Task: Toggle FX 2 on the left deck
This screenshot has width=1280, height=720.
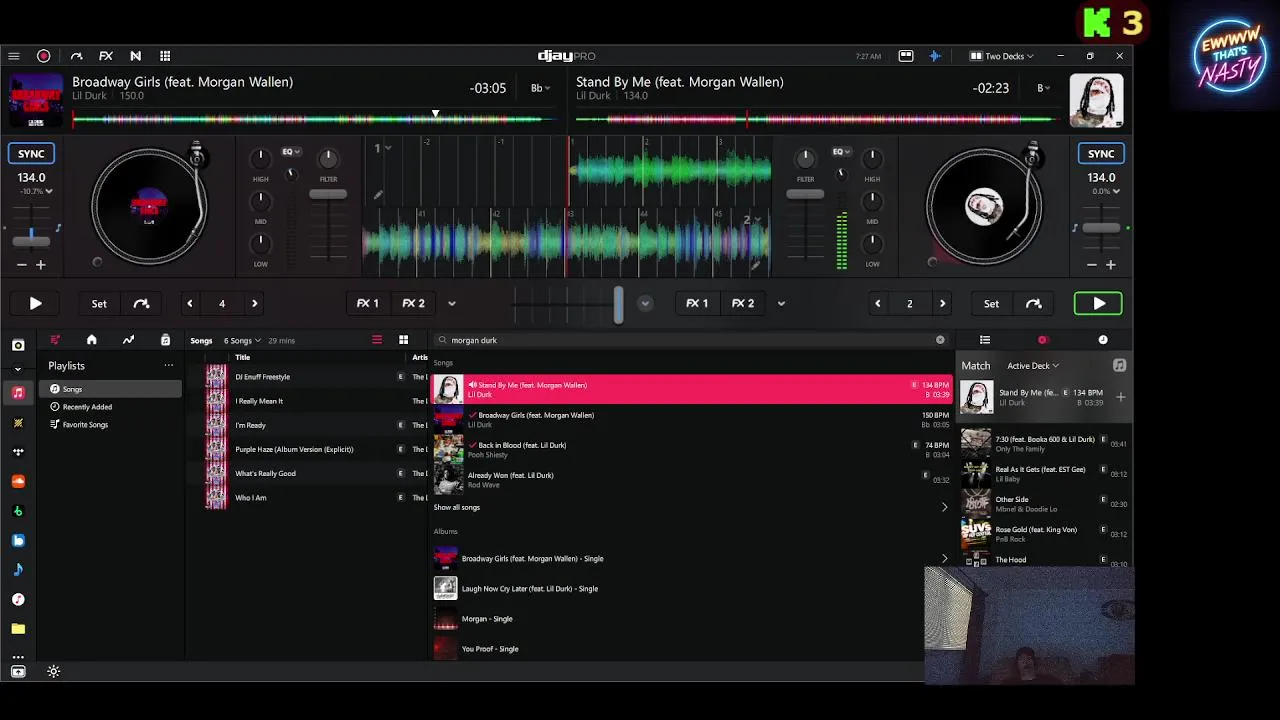Action: point(413,303)
